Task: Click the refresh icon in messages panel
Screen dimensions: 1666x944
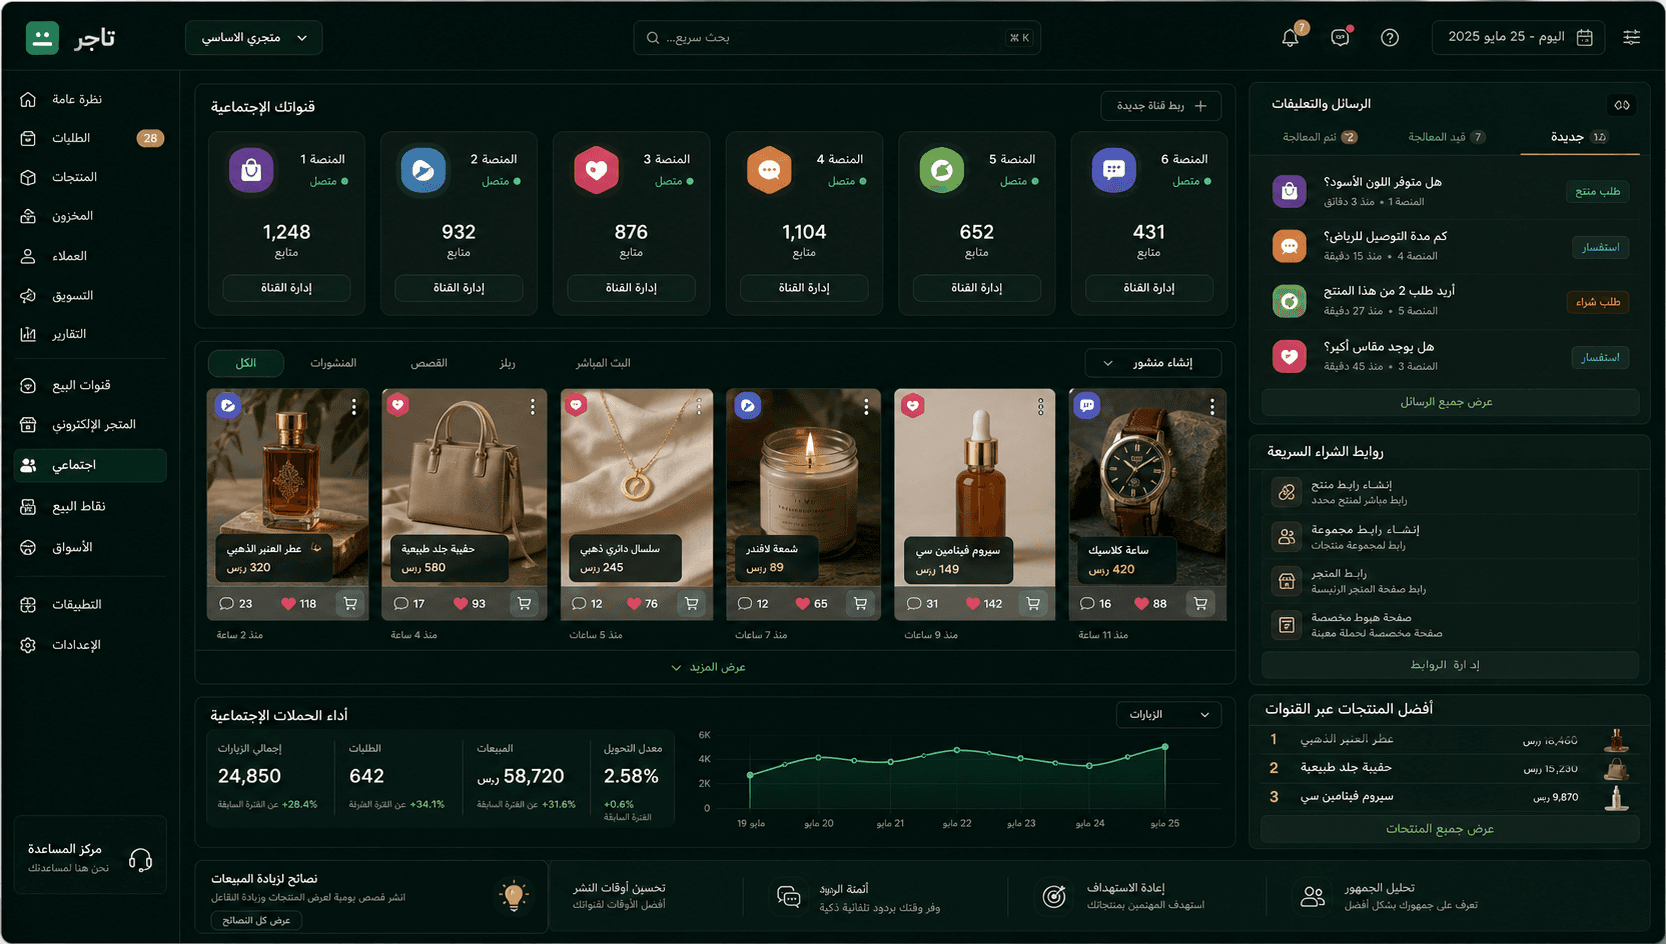Action: coord(1621,105)
